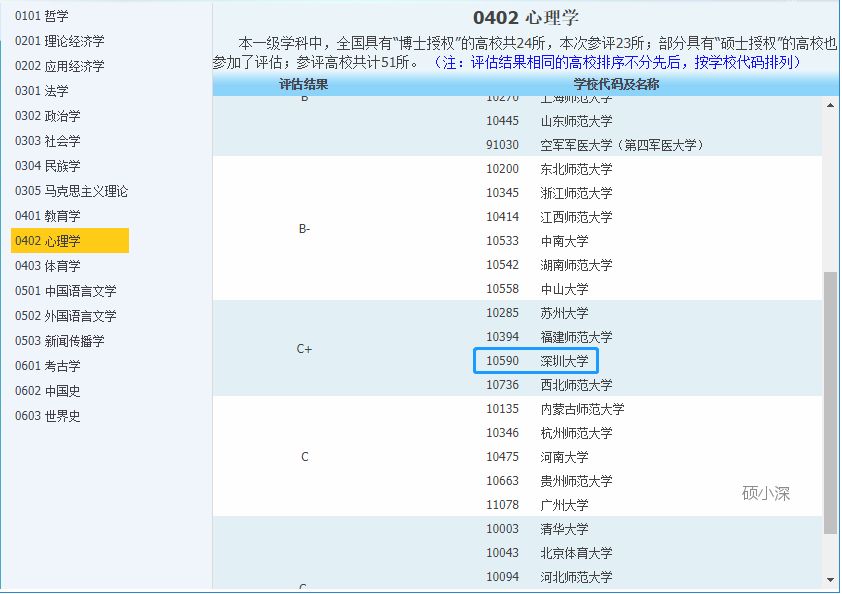Click the C+ rating cell
842x594 pixels.
pyautogui.click(x=304, y=349)
